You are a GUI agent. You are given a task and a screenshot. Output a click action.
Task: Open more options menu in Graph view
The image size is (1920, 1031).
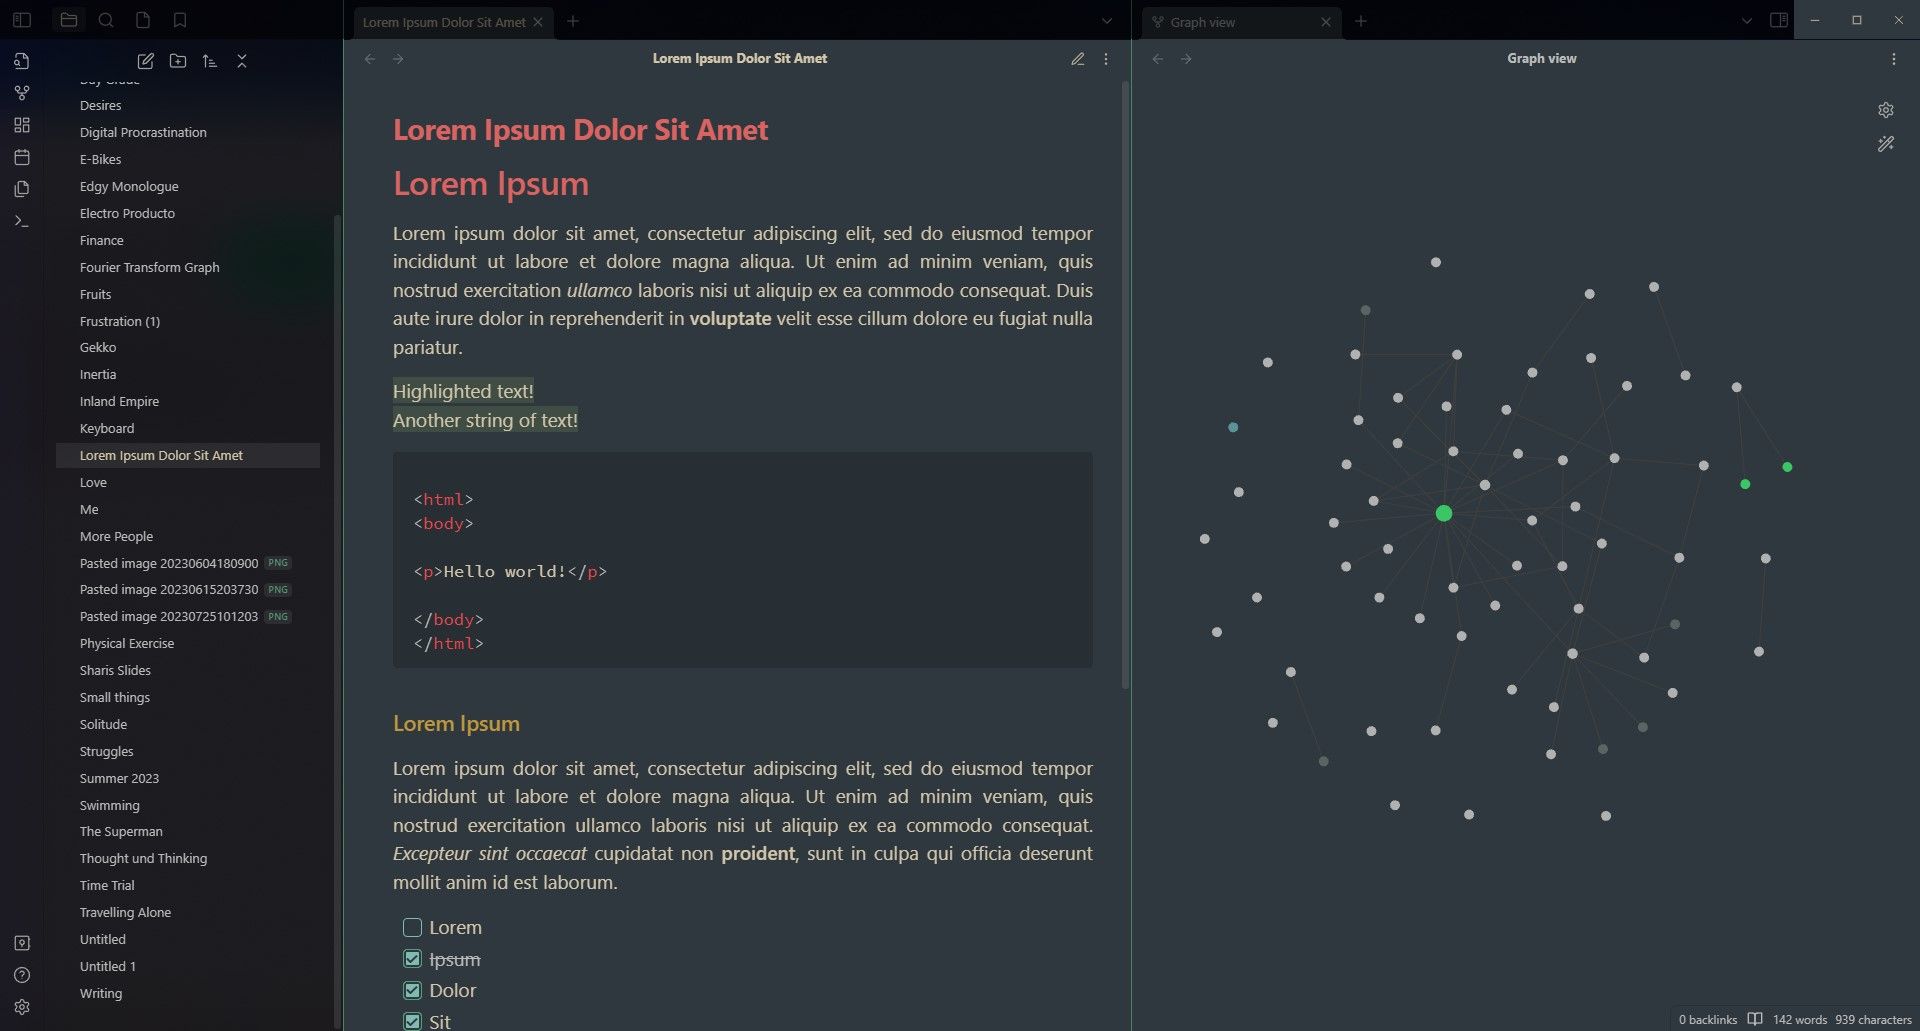click(1893, 59)
